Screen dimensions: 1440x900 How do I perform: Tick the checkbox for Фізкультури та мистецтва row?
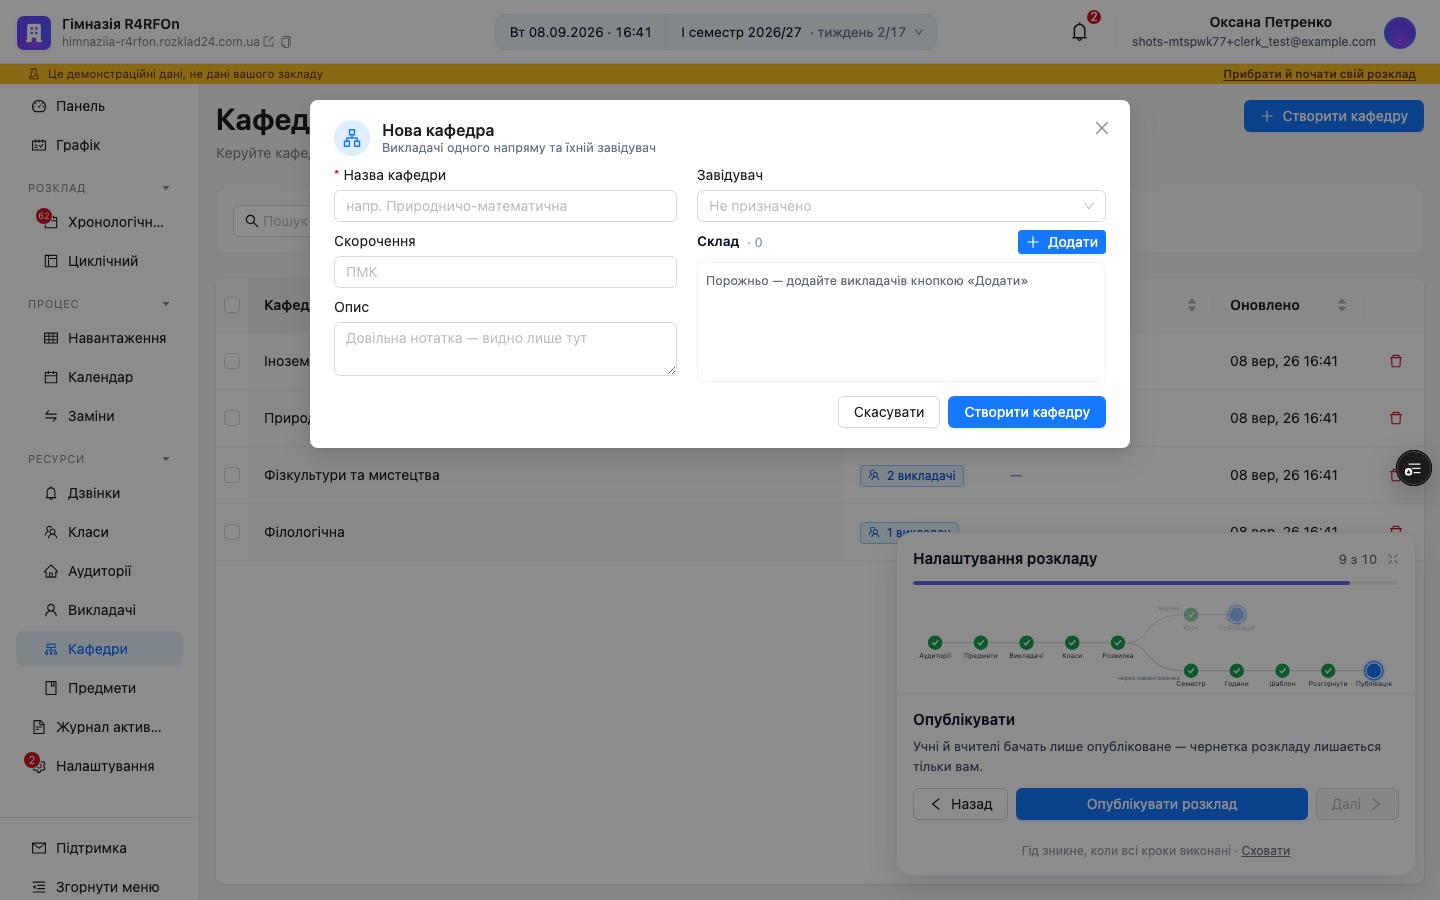pos(232,475)
